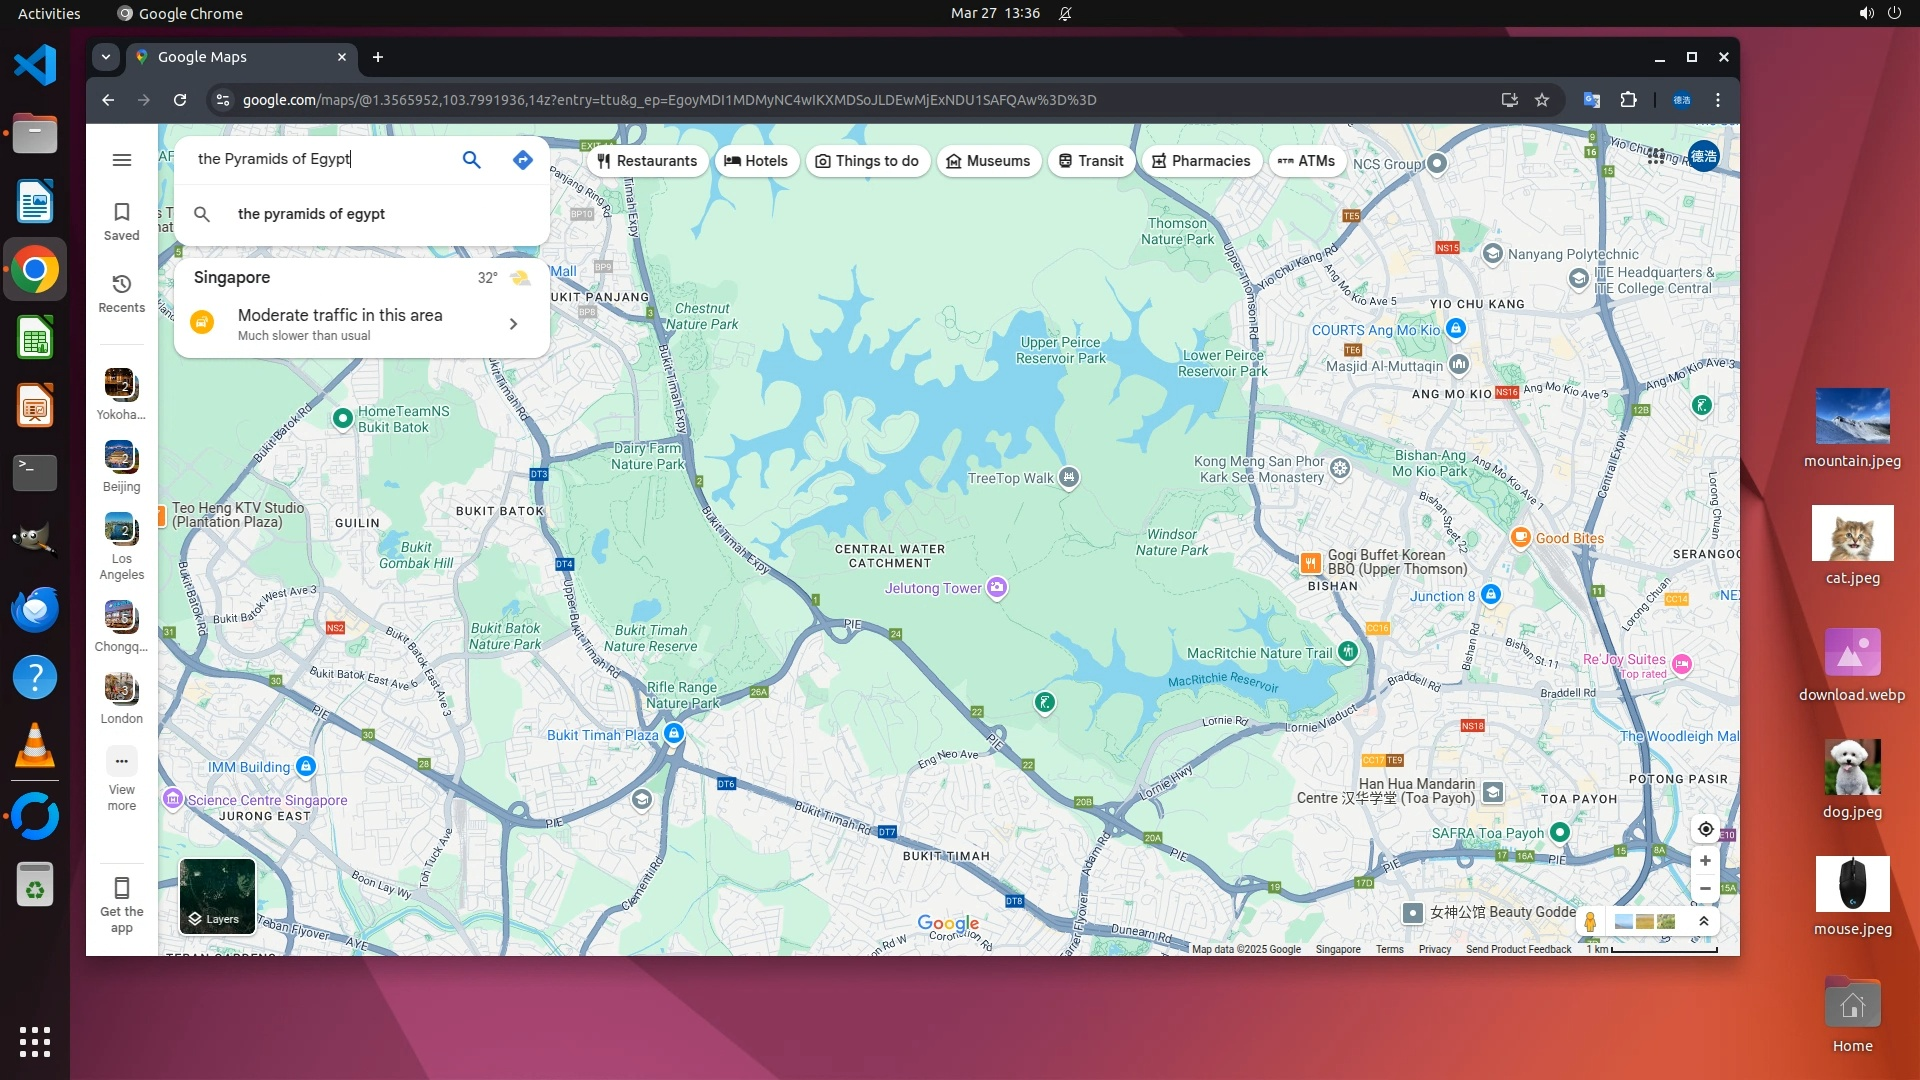Select the Museums category chip
This screenshot has width=1920, height=1080.
pyautogui.click(x=988, y=161)
